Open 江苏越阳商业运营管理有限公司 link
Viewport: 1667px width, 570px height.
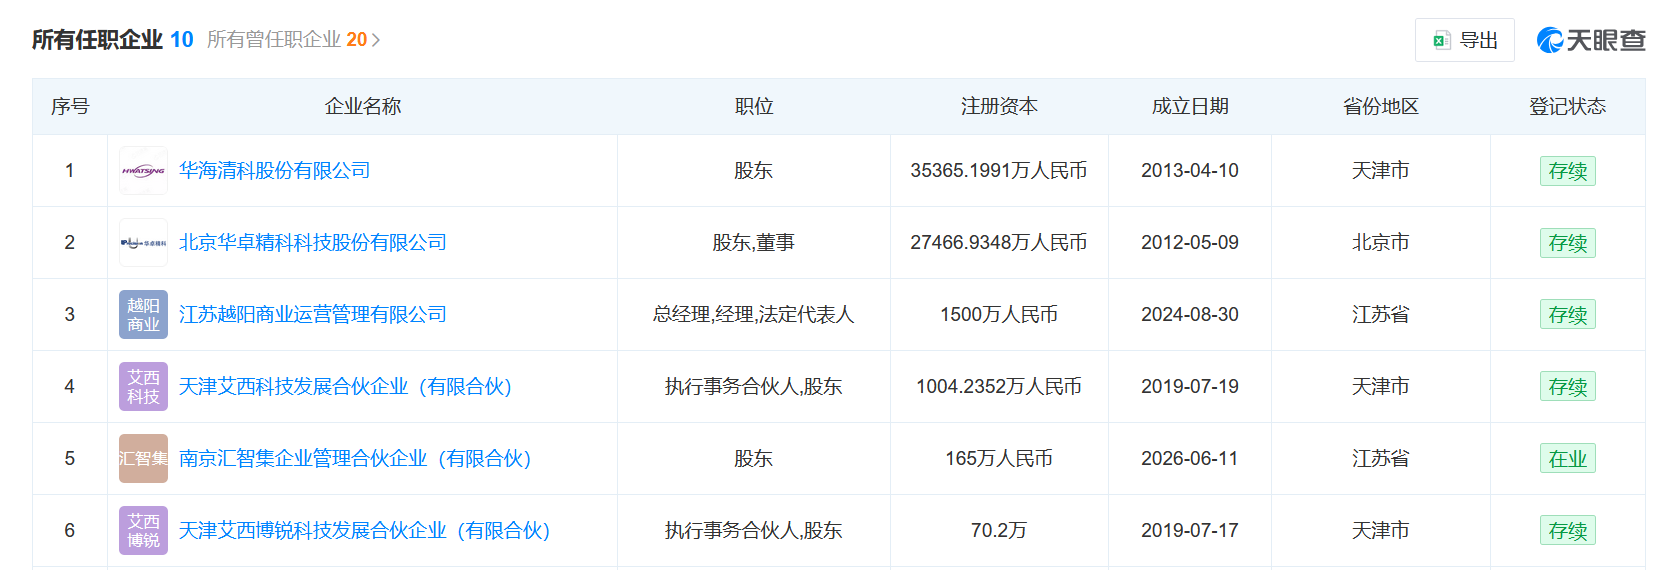312,315
